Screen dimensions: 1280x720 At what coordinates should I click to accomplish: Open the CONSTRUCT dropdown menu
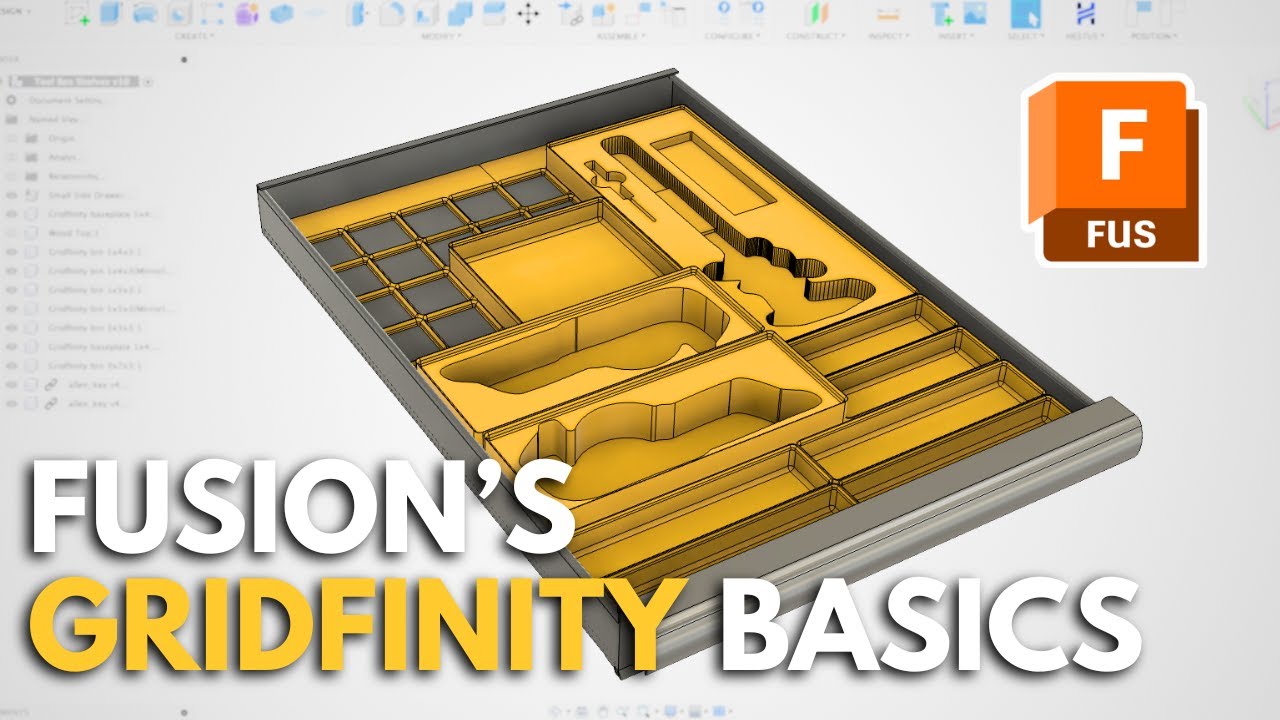click(817, 36)
